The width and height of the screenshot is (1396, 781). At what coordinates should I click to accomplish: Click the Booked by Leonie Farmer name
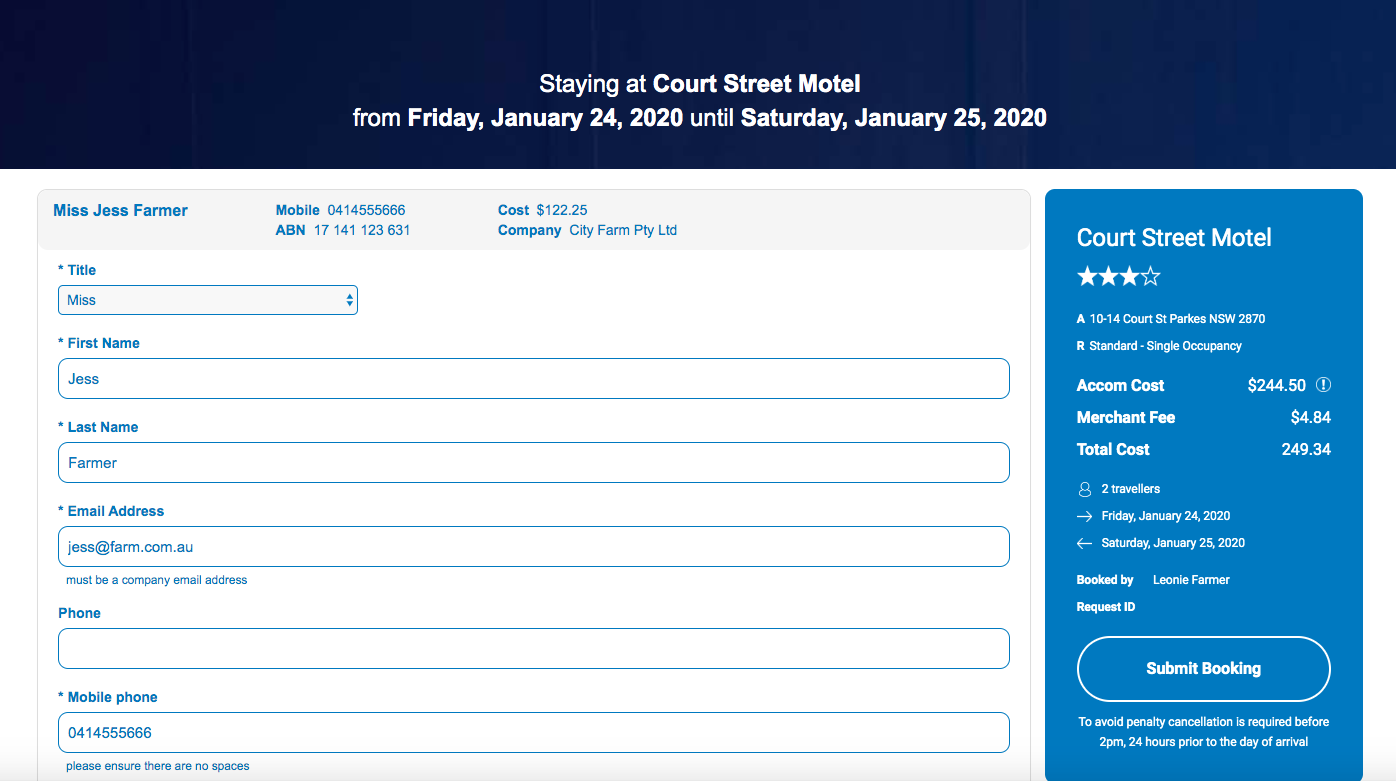point(1191,580)
